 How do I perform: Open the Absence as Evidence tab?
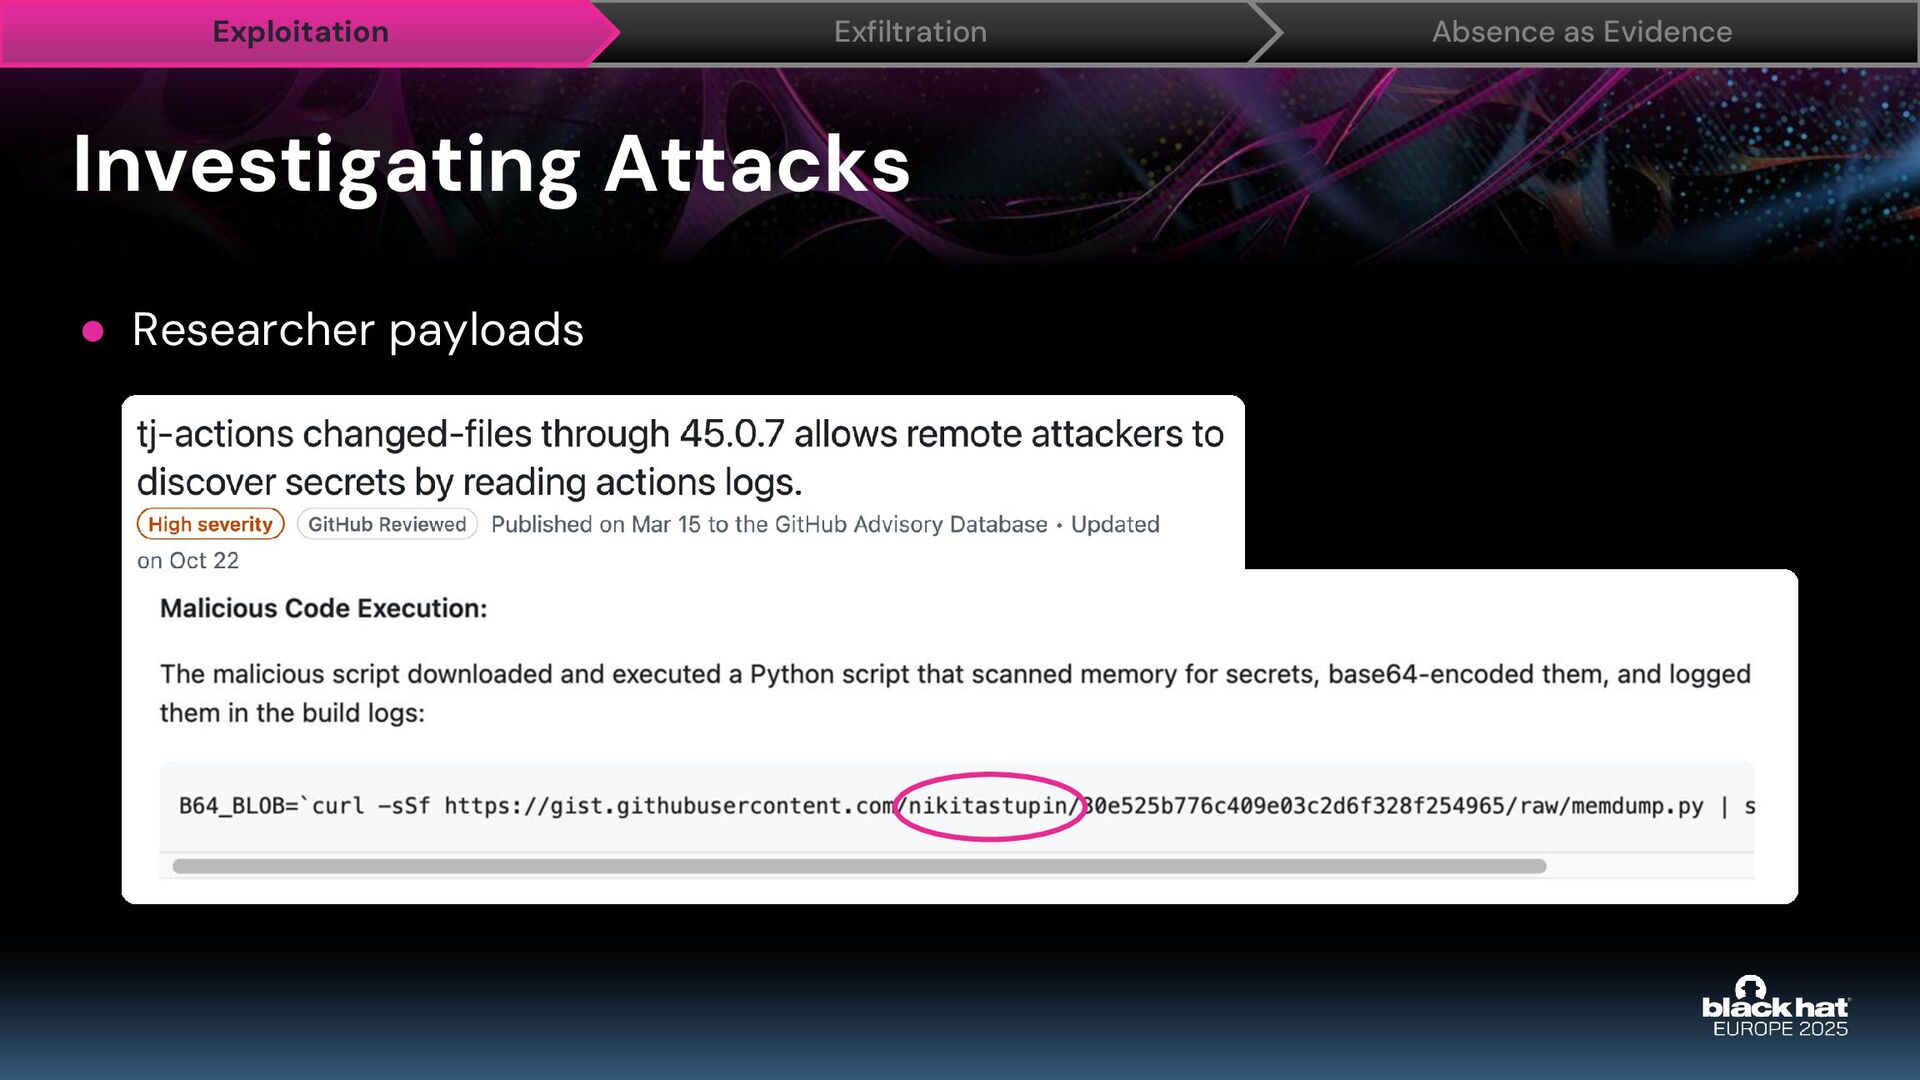point(1581,32)
